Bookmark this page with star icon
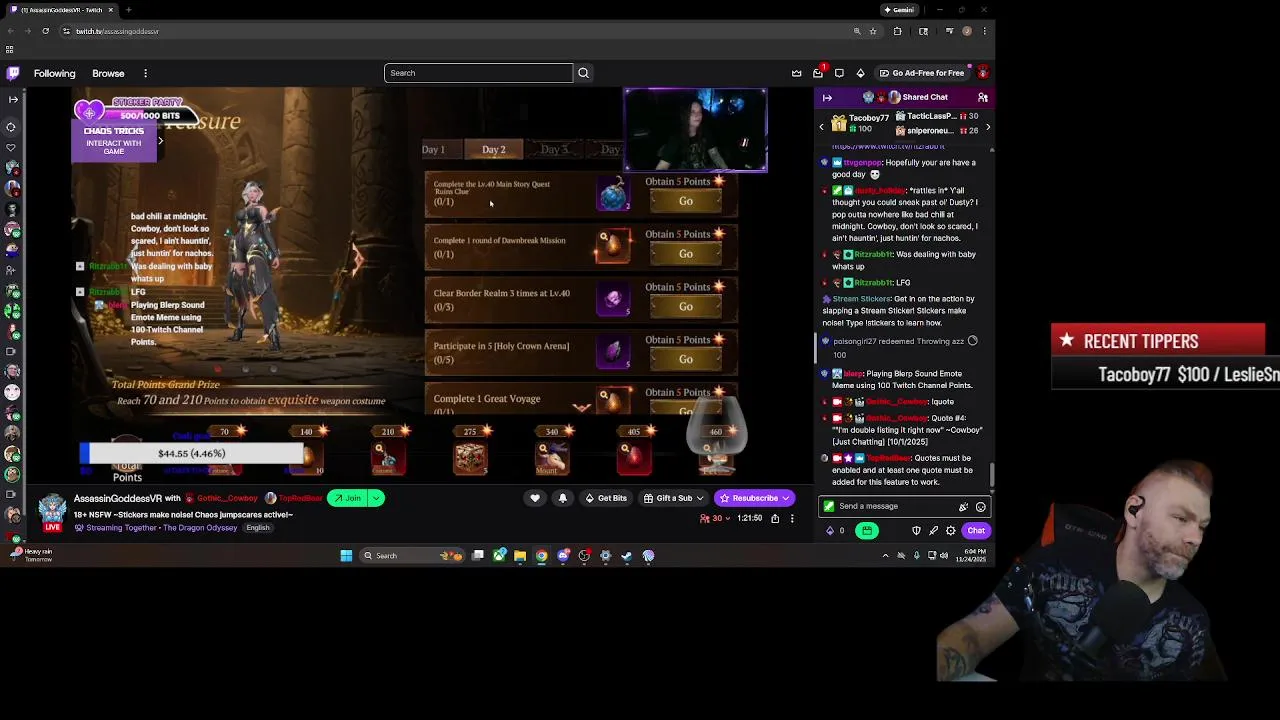Image resolution: width=1280 pixels, height=720 pixels. point(873,31)
